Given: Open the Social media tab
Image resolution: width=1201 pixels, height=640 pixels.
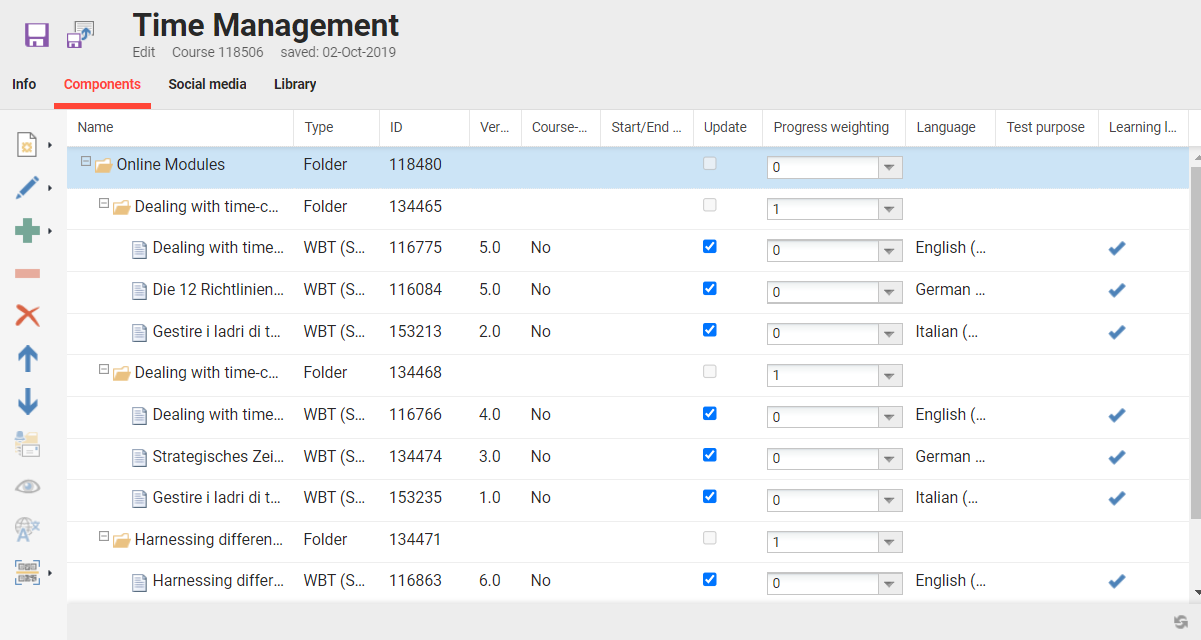Looking at the screenshot, I should click(x=207, y=84).
